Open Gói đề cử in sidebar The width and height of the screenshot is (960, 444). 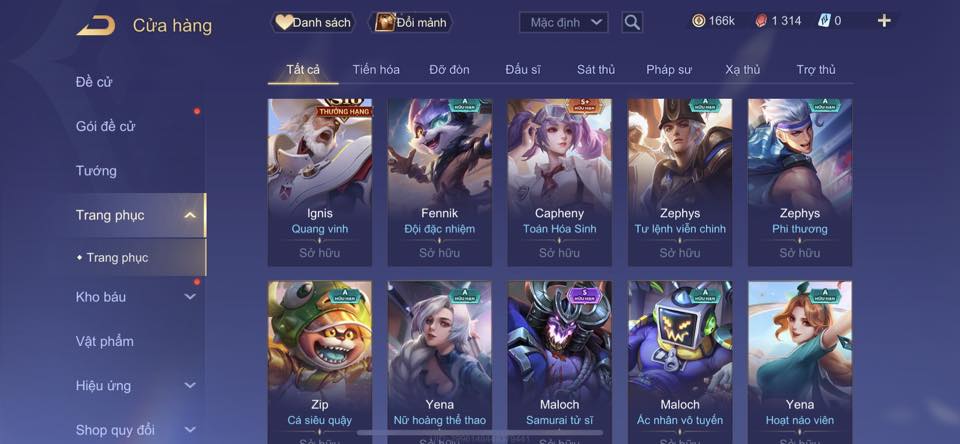[105, 126]
